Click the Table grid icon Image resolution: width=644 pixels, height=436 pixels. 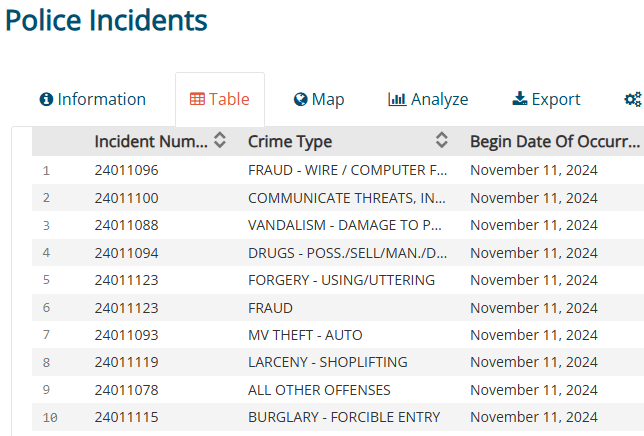(197, 99)
